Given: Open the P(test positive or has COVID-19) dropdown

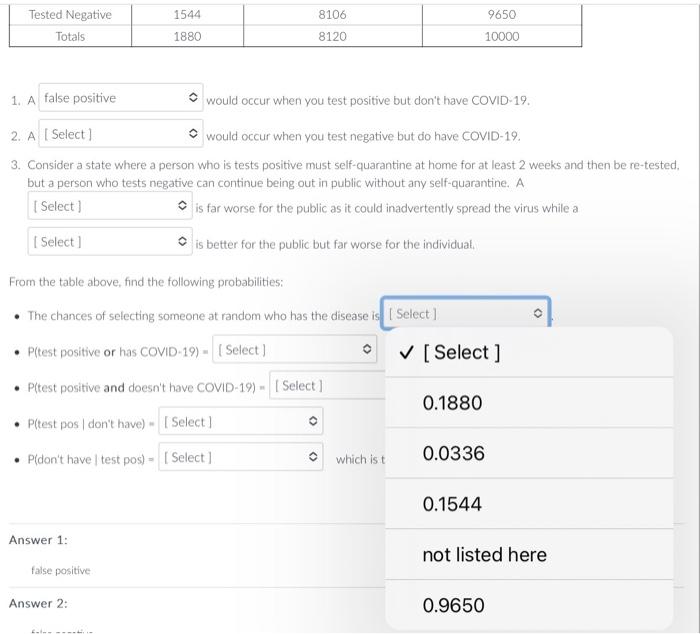Looking at the screenshot, I should coord(295,349).
